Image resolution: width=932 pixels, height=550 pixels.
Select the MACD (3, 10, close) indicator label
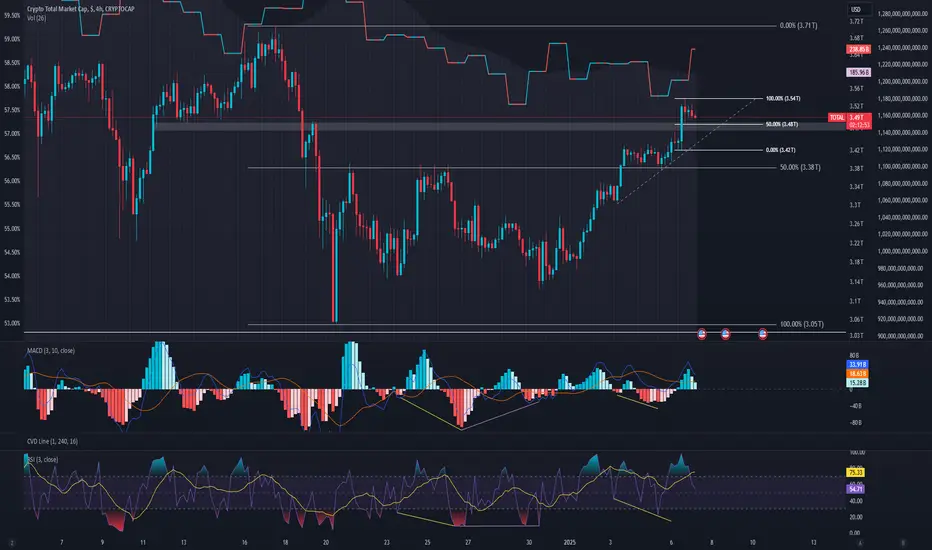click(x=51, y=351)
